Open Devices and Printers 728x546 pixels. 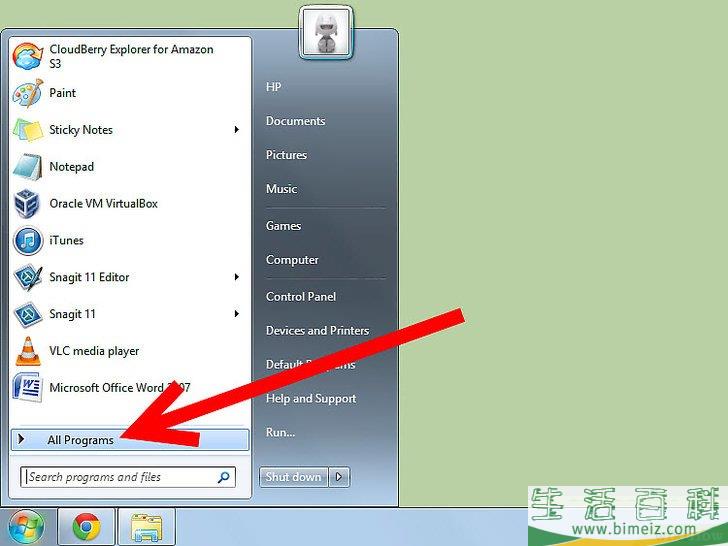click(318, 331)
